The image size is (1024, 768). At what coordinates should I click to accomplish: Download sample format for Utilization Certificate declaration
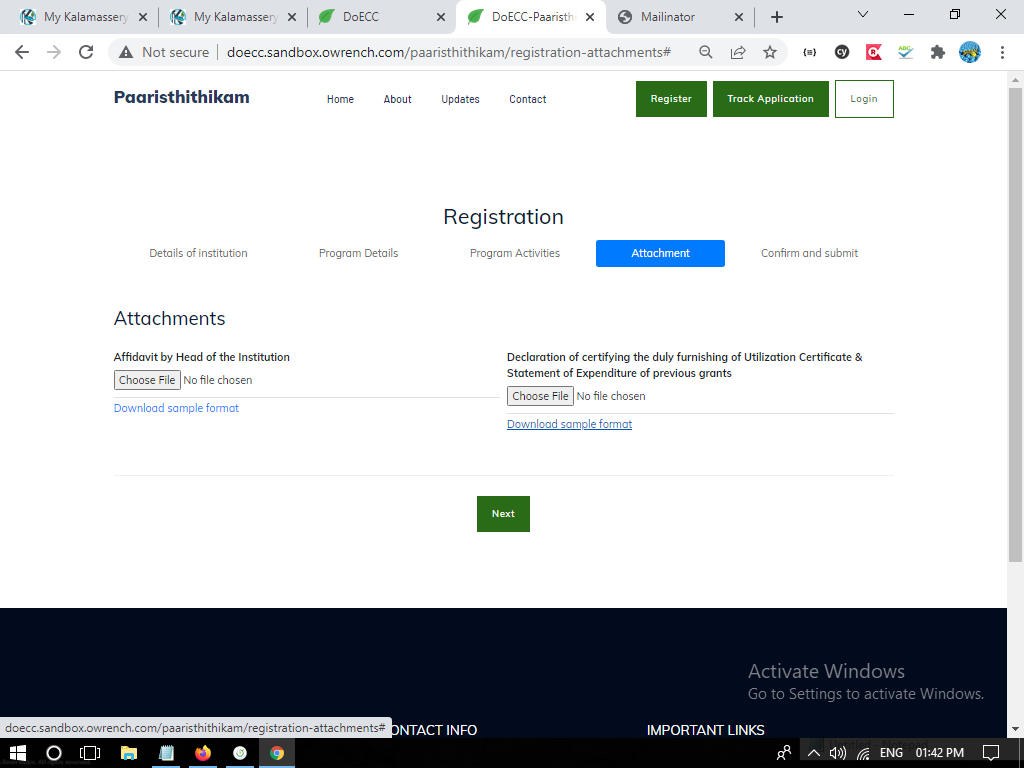[x=569, y=424]
